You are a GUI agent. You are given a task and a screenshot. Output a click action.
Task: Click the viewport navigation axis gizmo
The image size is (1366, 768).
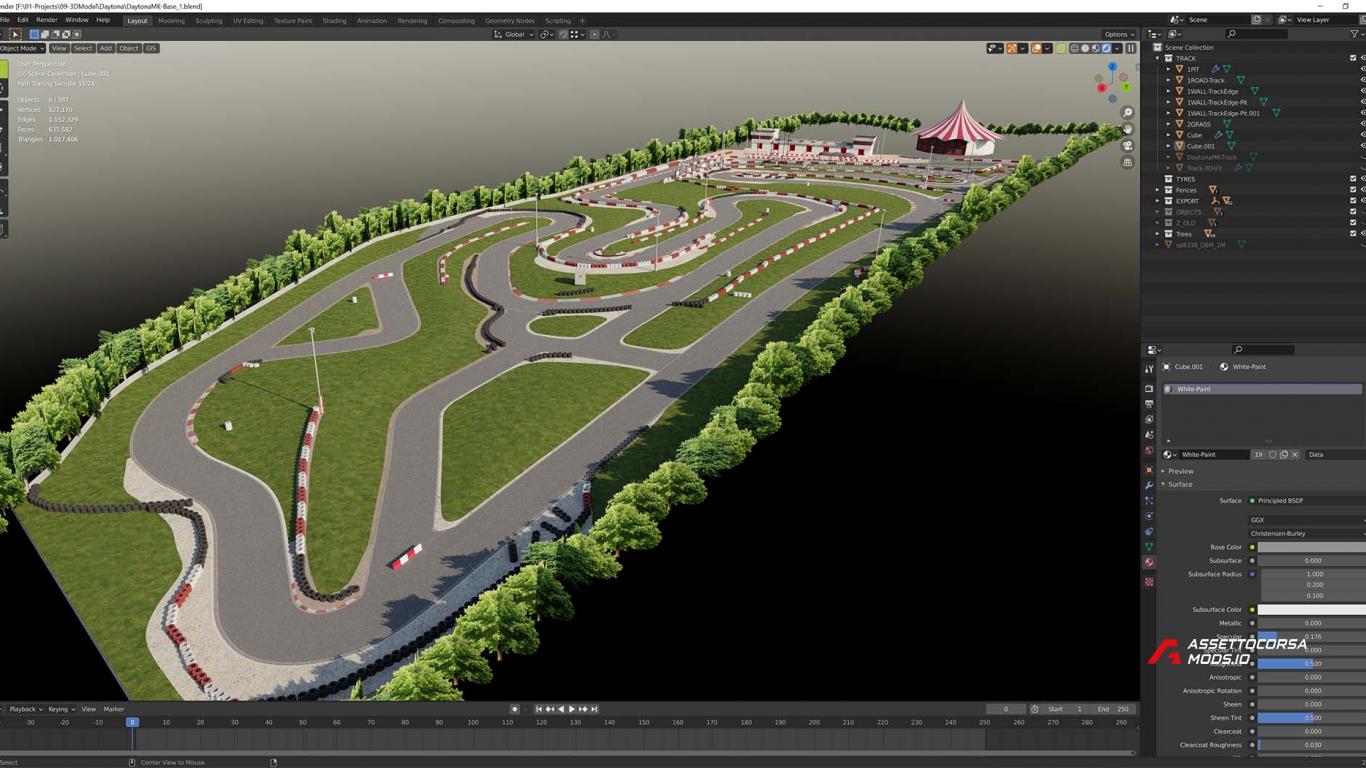point(1112,83)
